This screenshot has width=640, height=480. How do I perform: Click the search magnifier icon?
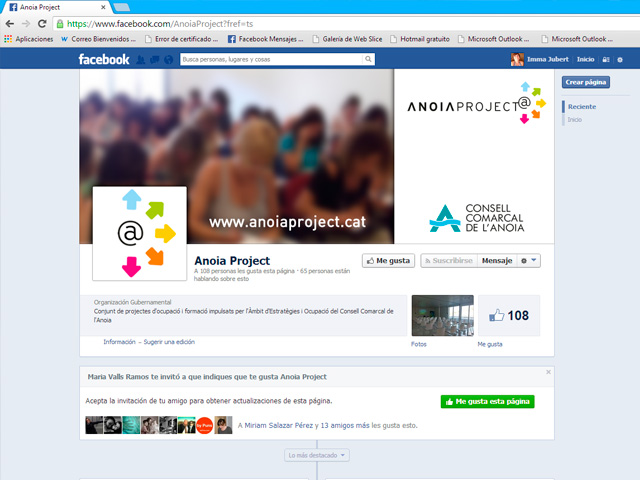point(368,59)
